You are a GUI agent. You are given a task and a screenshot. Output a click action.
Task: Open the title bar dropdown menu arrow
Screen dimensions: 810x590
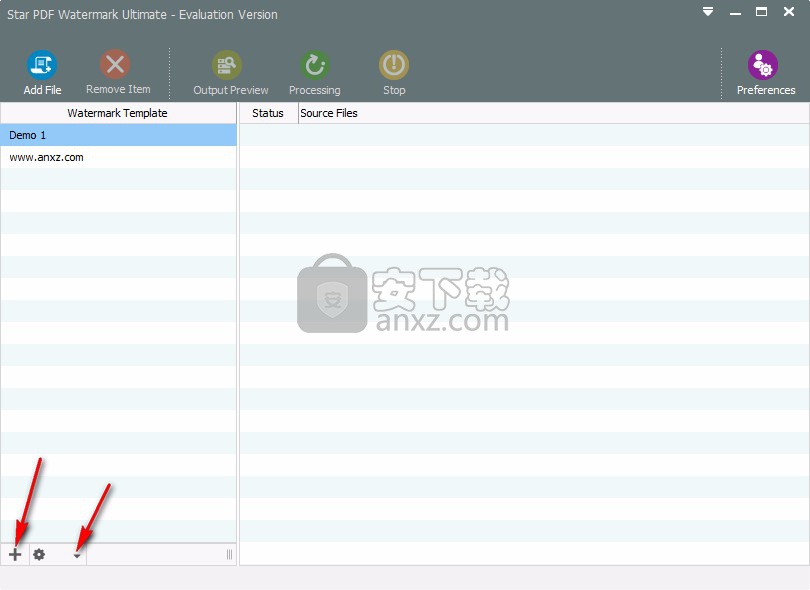coord(708,11)
